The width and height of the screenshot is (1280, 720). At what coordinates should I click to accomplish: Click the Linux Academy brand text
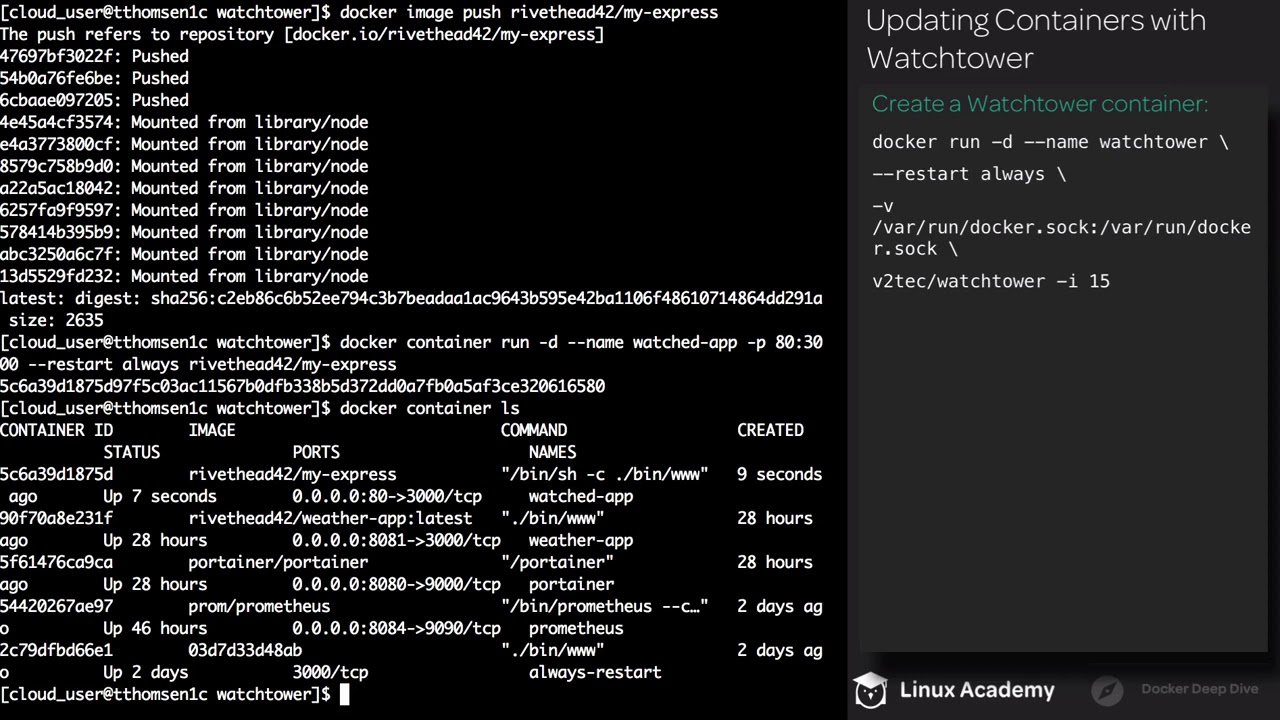point(977,690)
